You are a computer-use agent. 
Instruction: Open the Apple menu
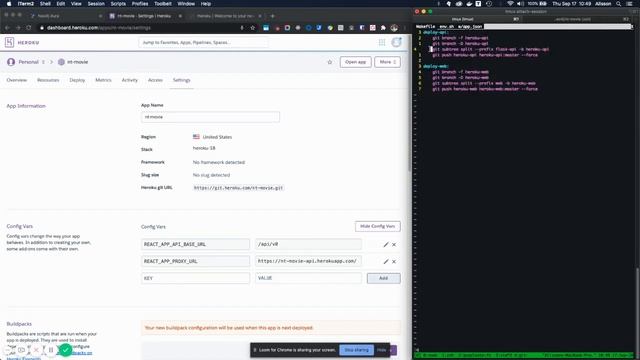[x=9, y=4]
